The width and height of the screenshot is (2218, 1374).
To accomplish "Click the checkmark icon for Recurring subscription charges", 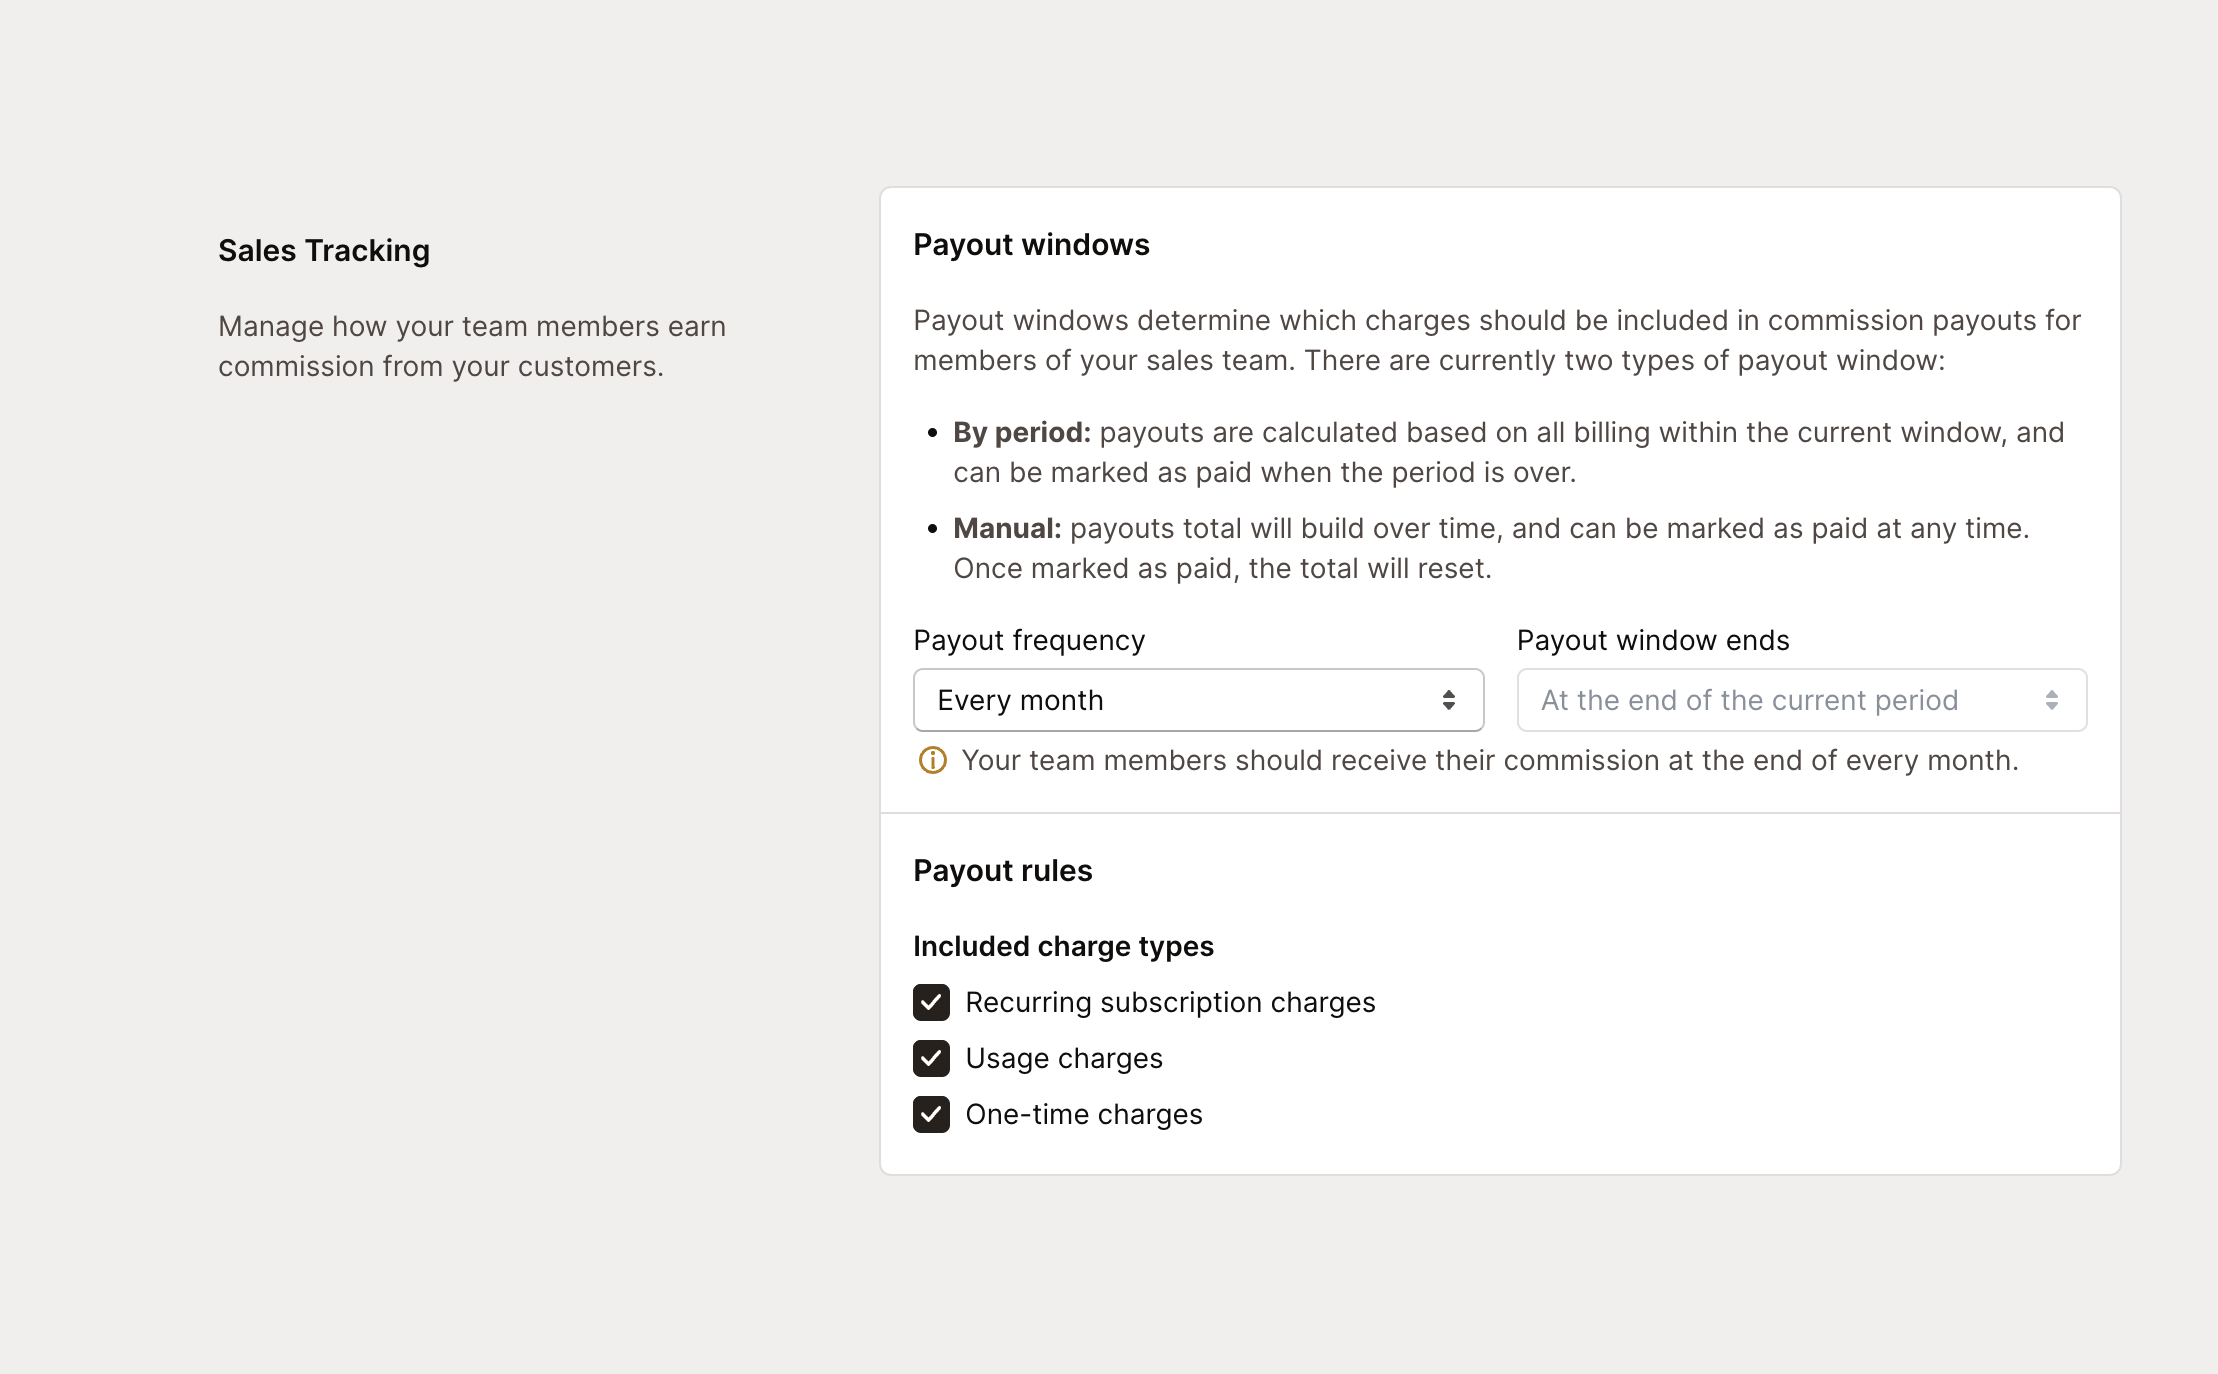I will pyautogui.click(x=931, y=1002).
